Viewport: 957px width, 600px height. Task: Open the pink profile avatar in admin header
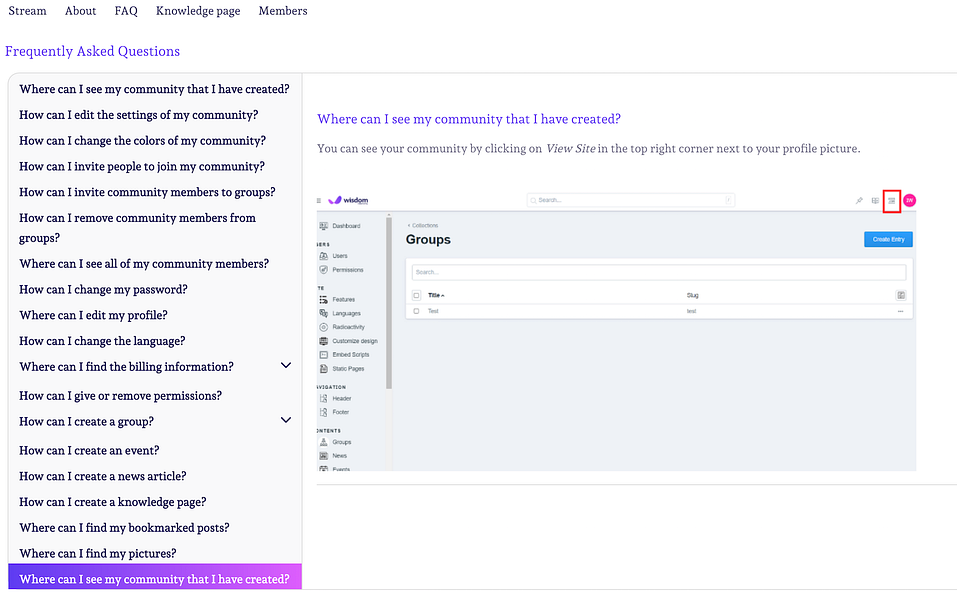(x=909, y=200)
